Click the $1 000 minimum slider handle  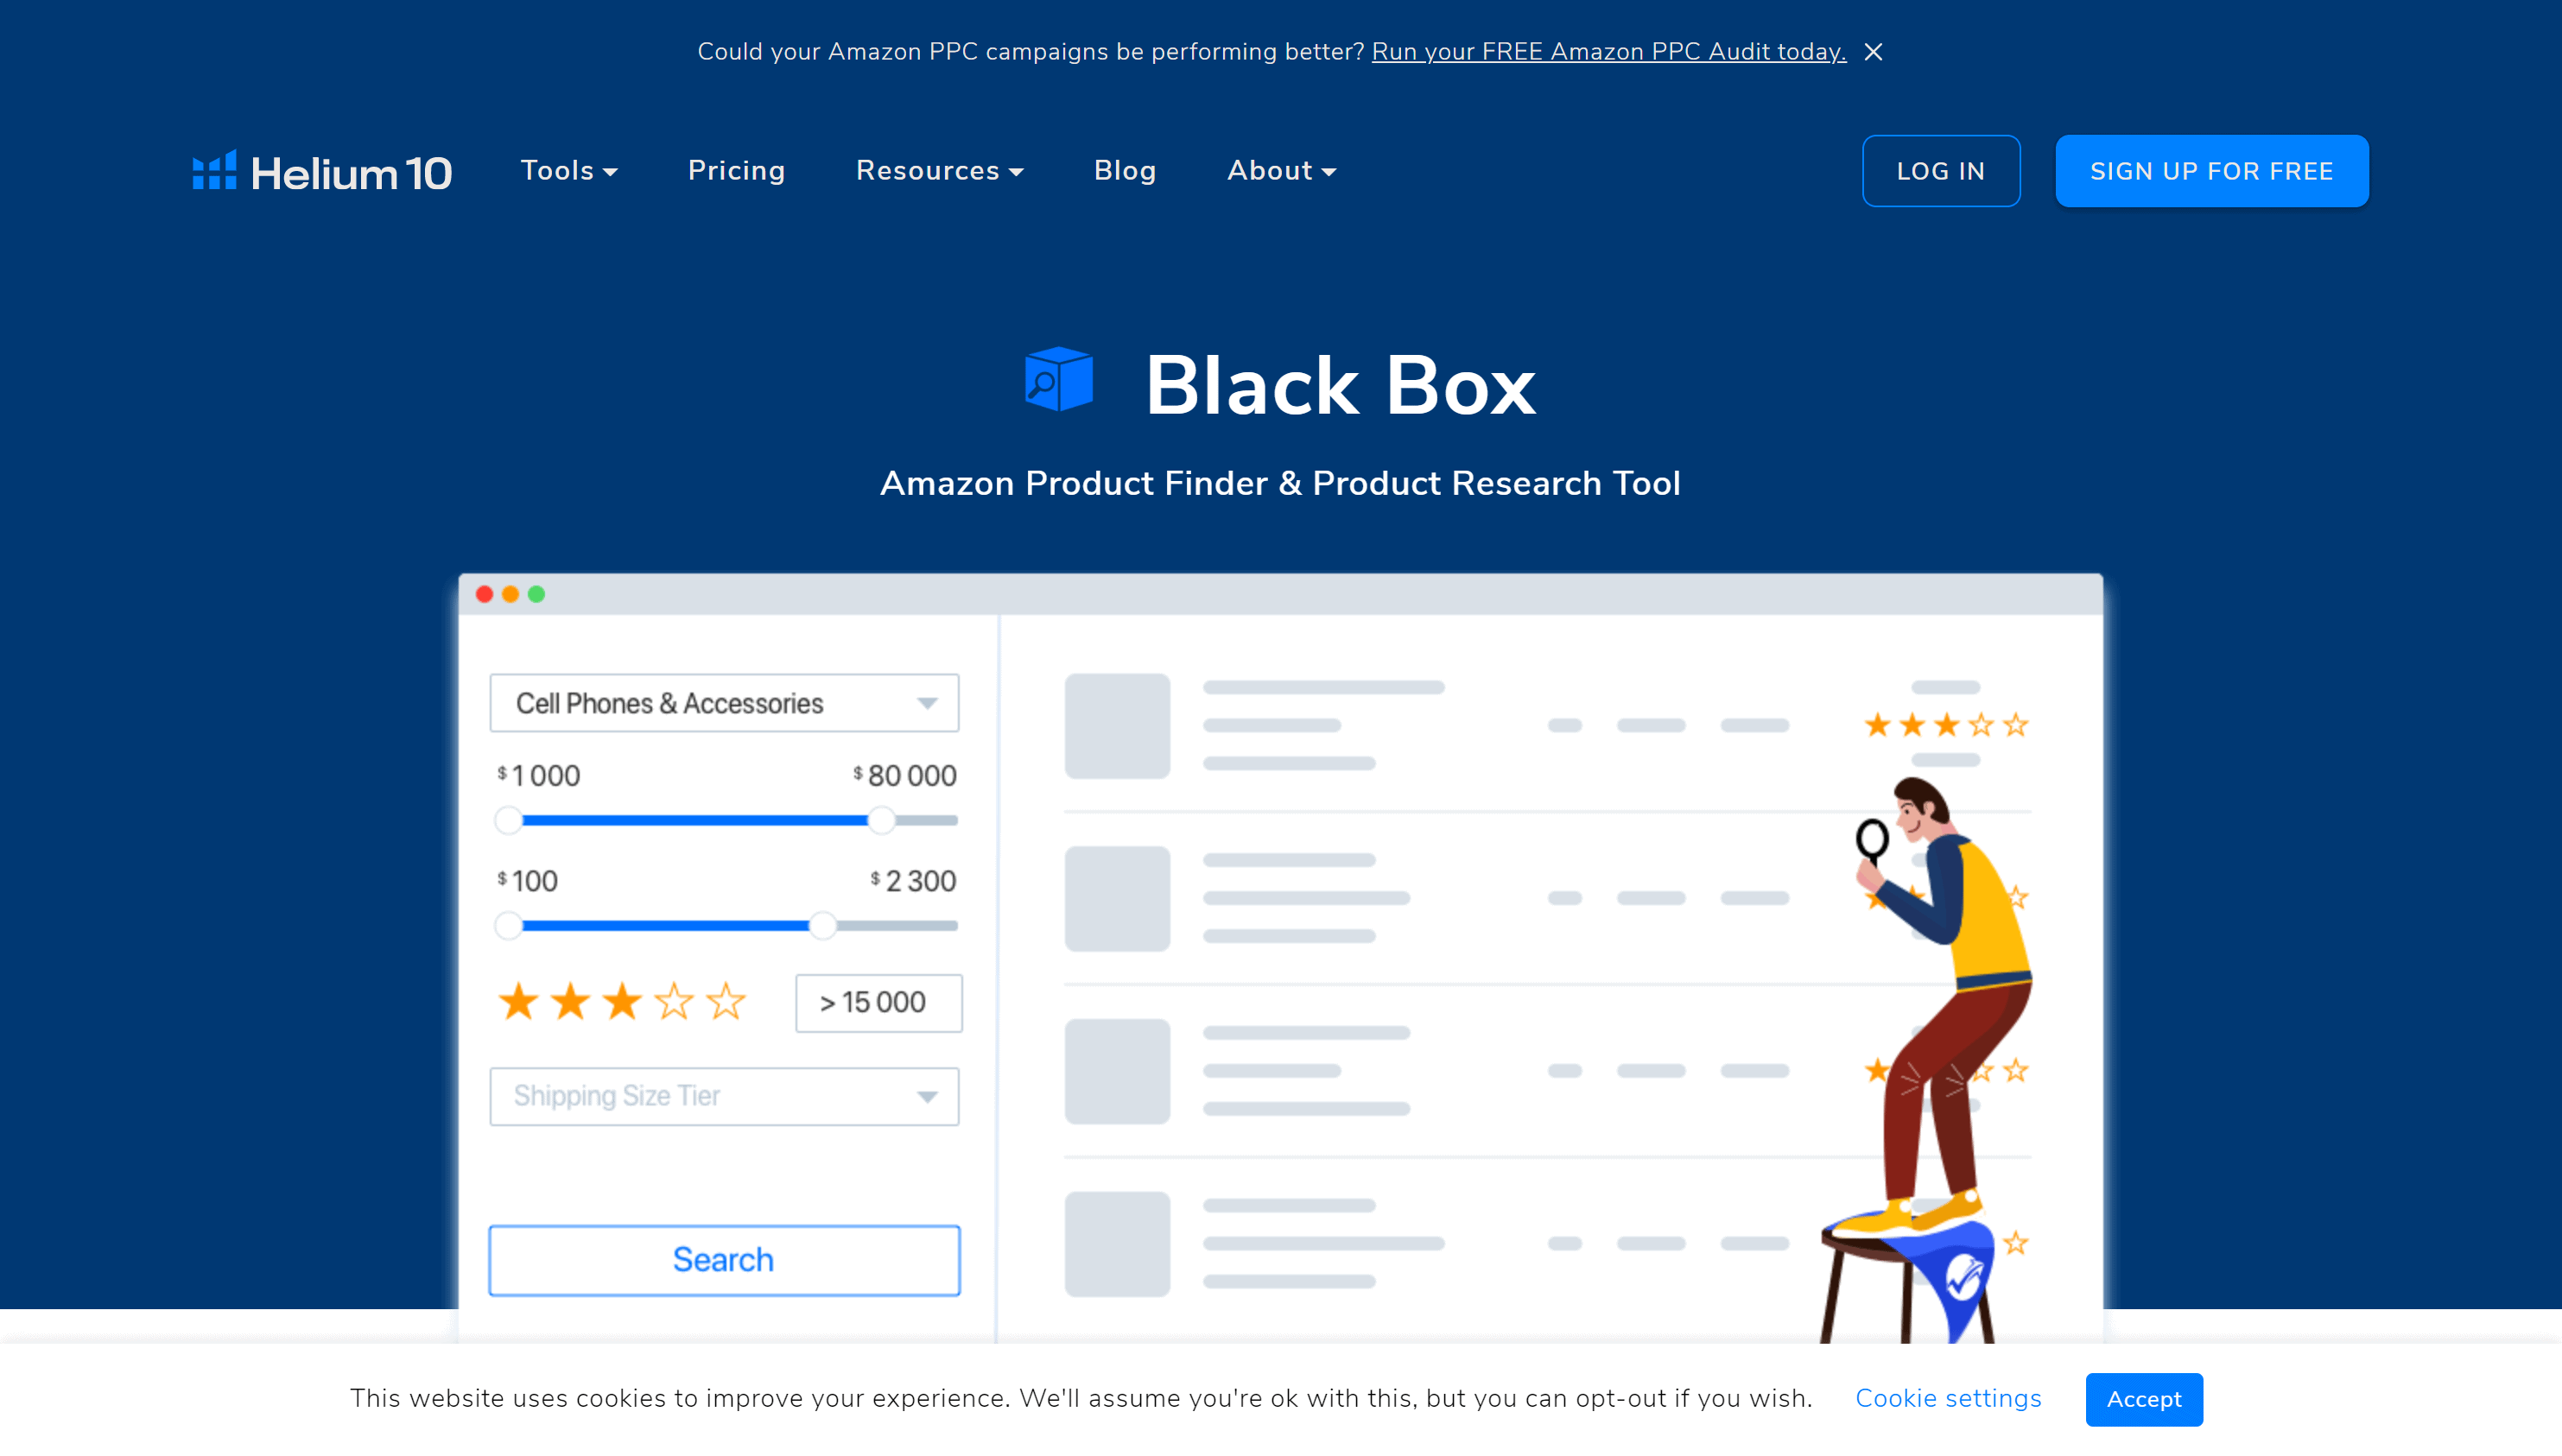509,821
